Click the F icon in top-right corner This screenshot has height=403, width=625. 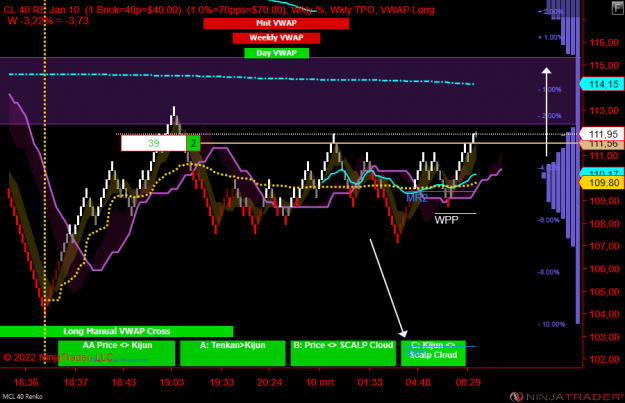pos(617,8)
